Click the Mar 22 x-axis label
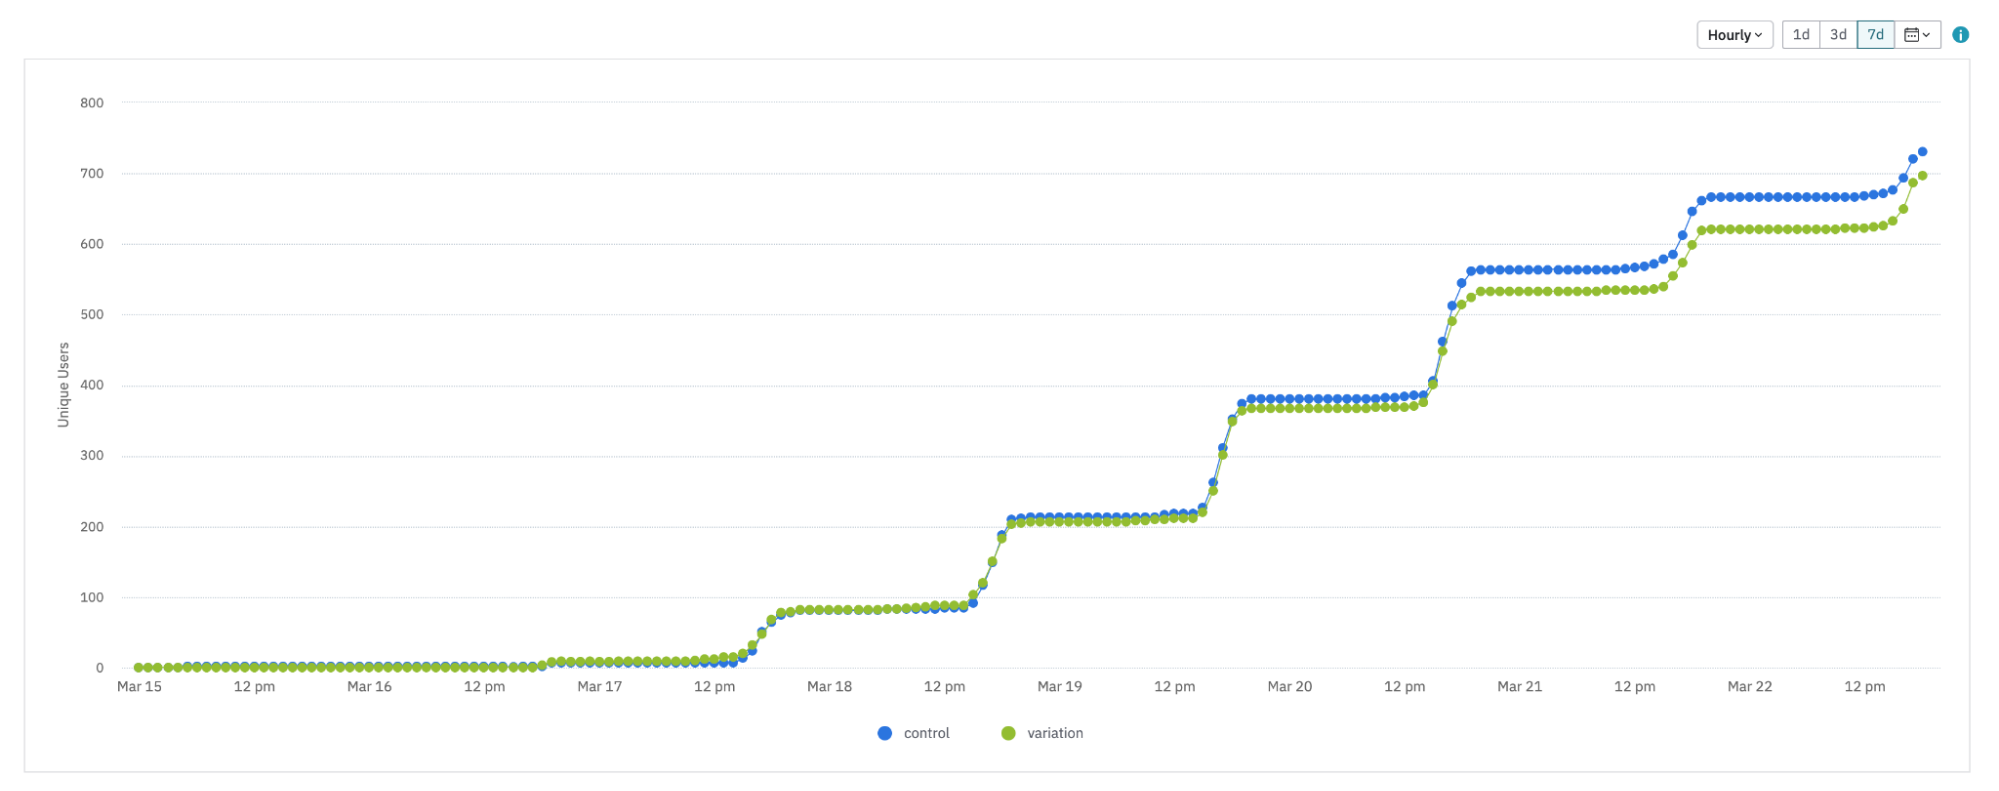The image size is (1999, 791). tap(1749, 687)
